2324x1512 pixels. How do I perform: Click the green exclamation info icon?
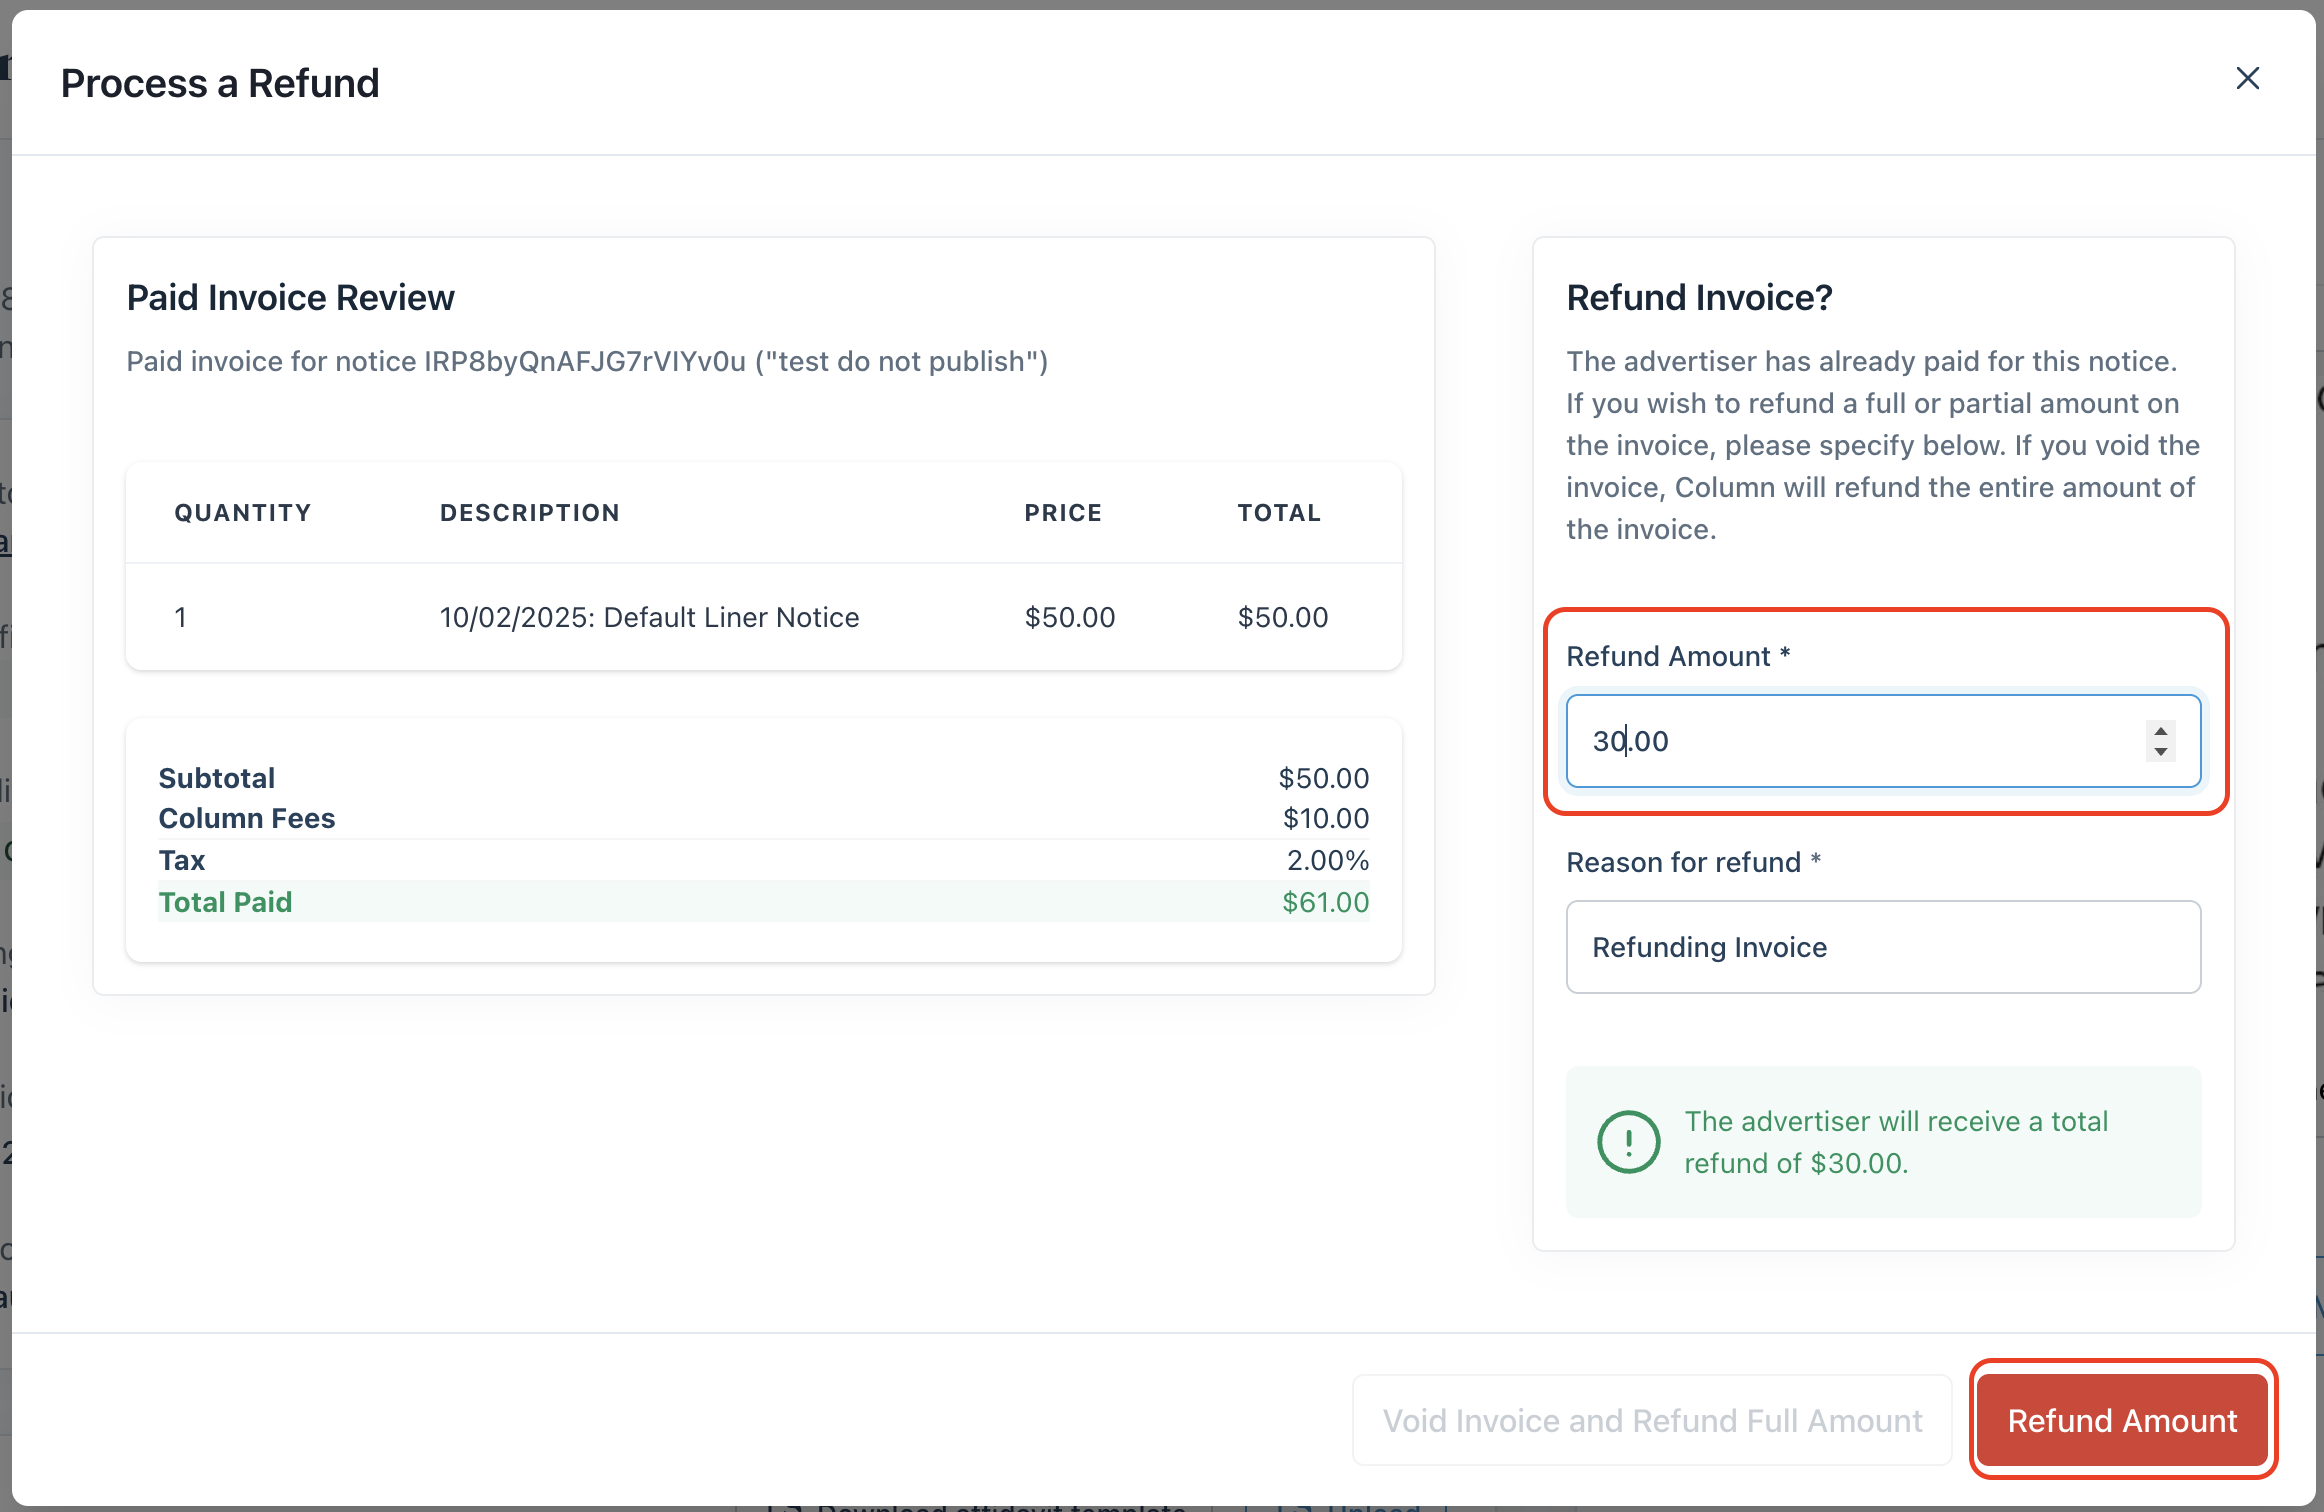point(1628,1142)
